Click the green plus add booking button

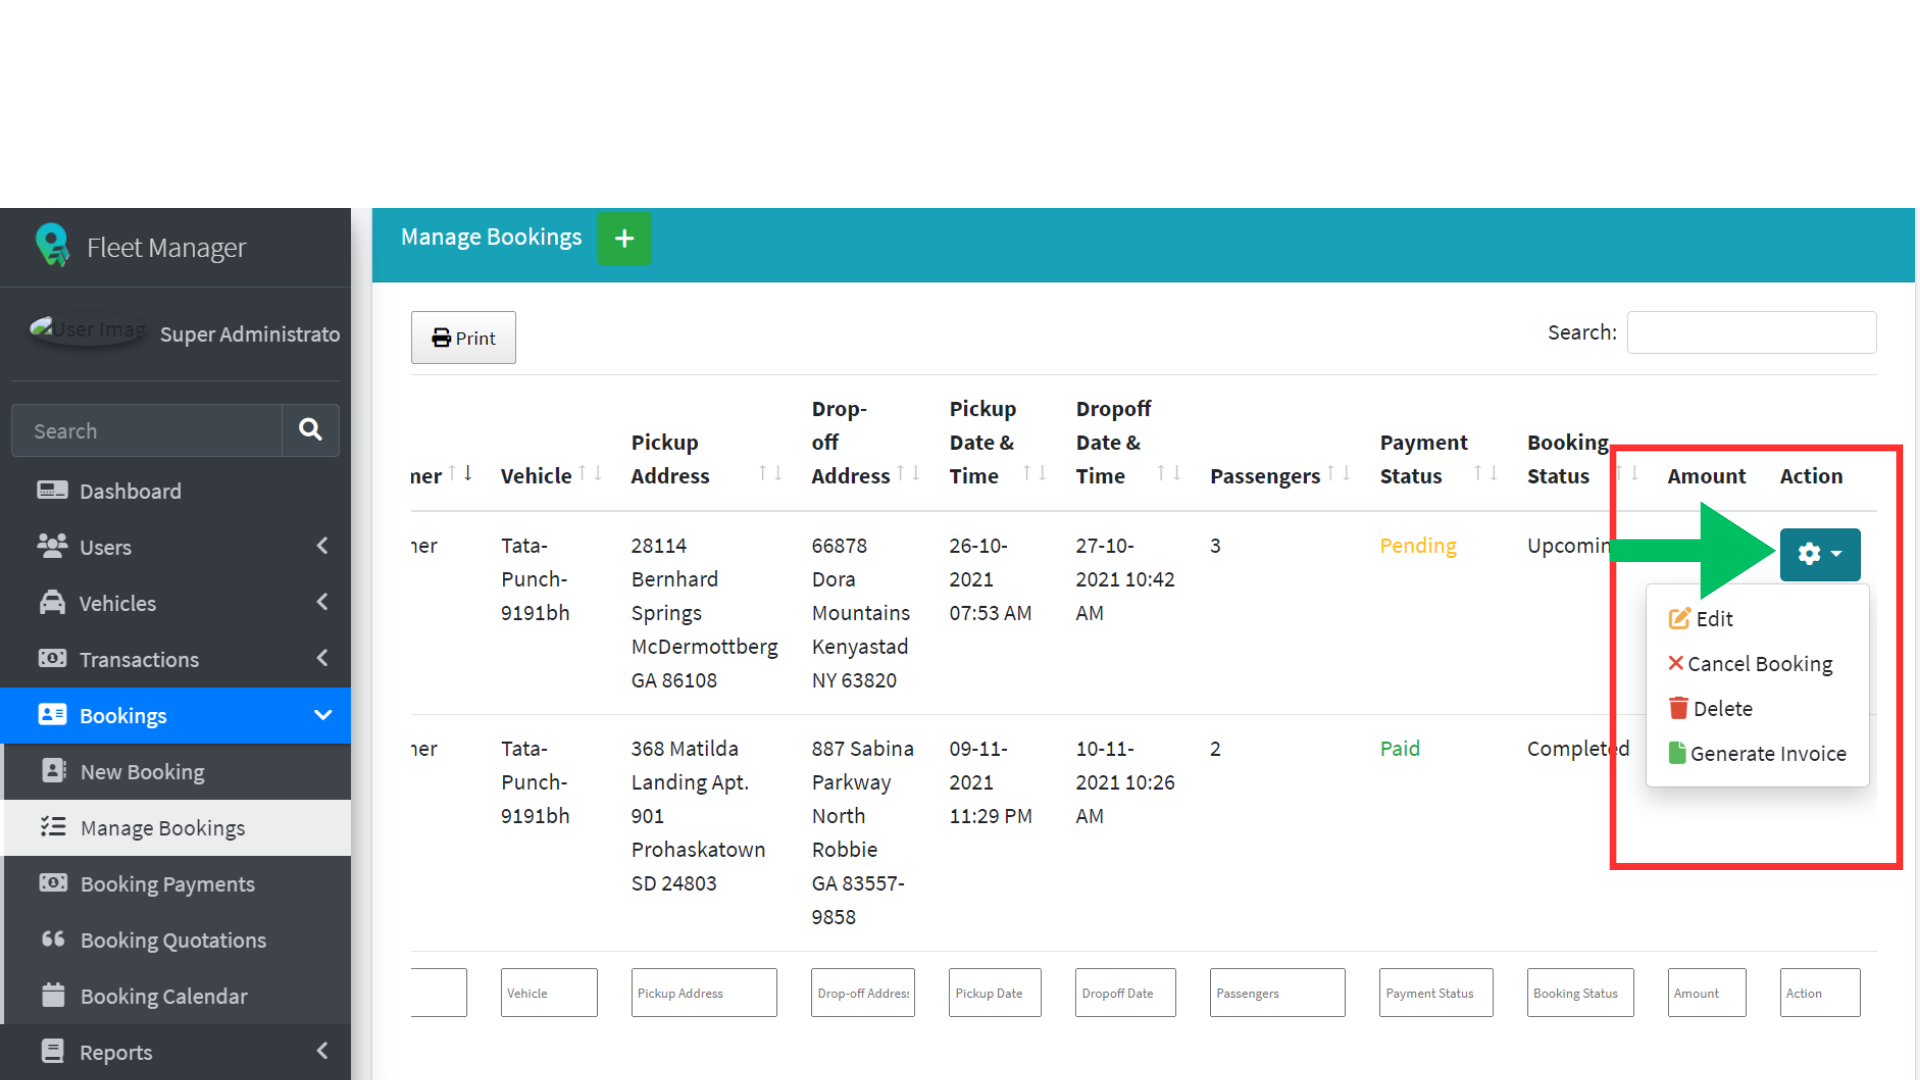pos(624,238)
